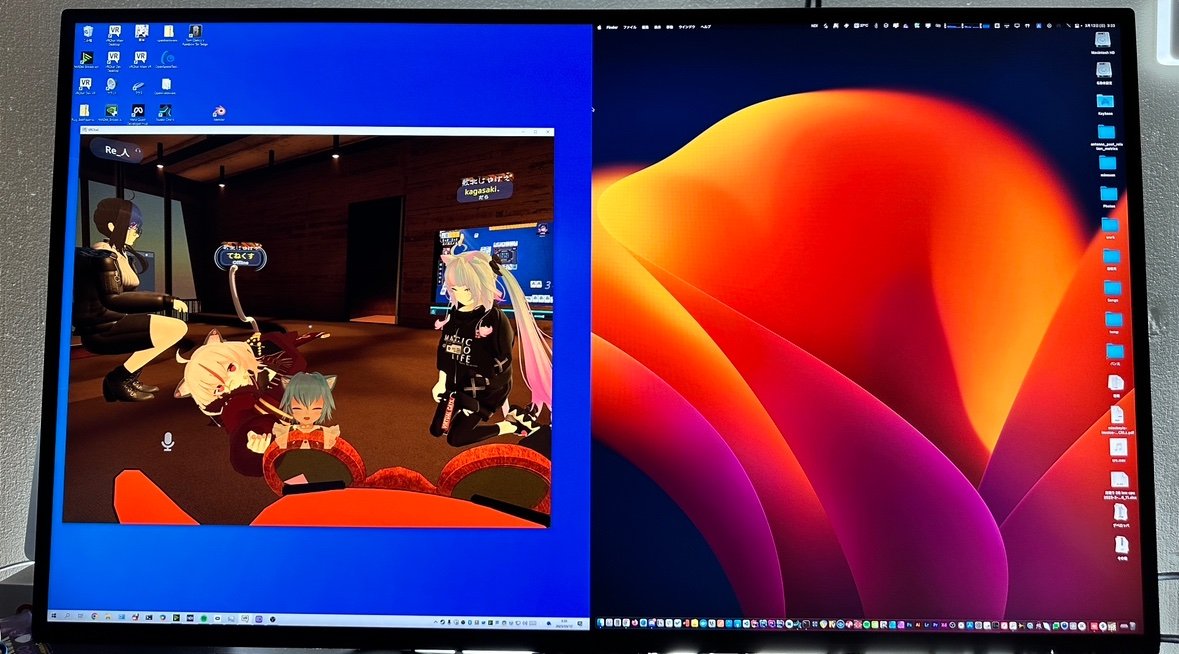
Task: Open the NVIDIA green desktop shortcut
Action: pos(113,111)
